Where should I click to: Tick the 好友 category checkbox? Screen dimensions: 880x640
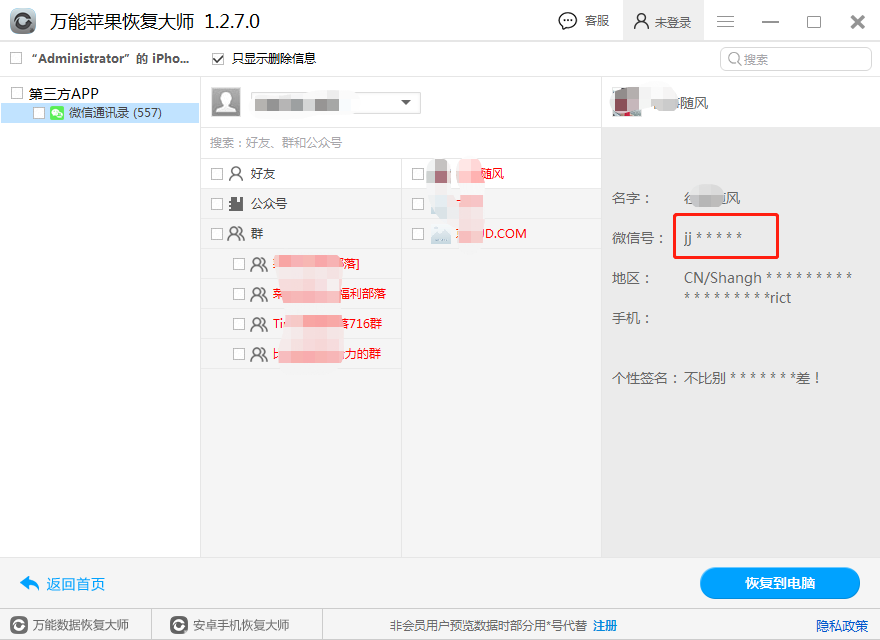click(217, 173)
